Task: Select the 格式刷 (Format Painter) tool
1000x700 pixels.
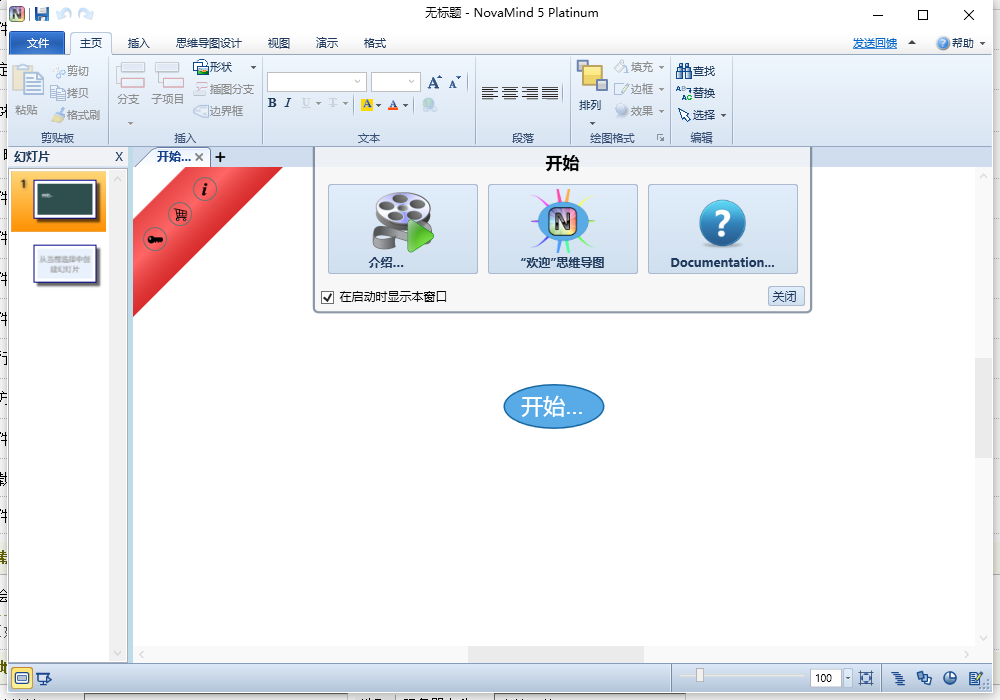Action: coord(76,115)
